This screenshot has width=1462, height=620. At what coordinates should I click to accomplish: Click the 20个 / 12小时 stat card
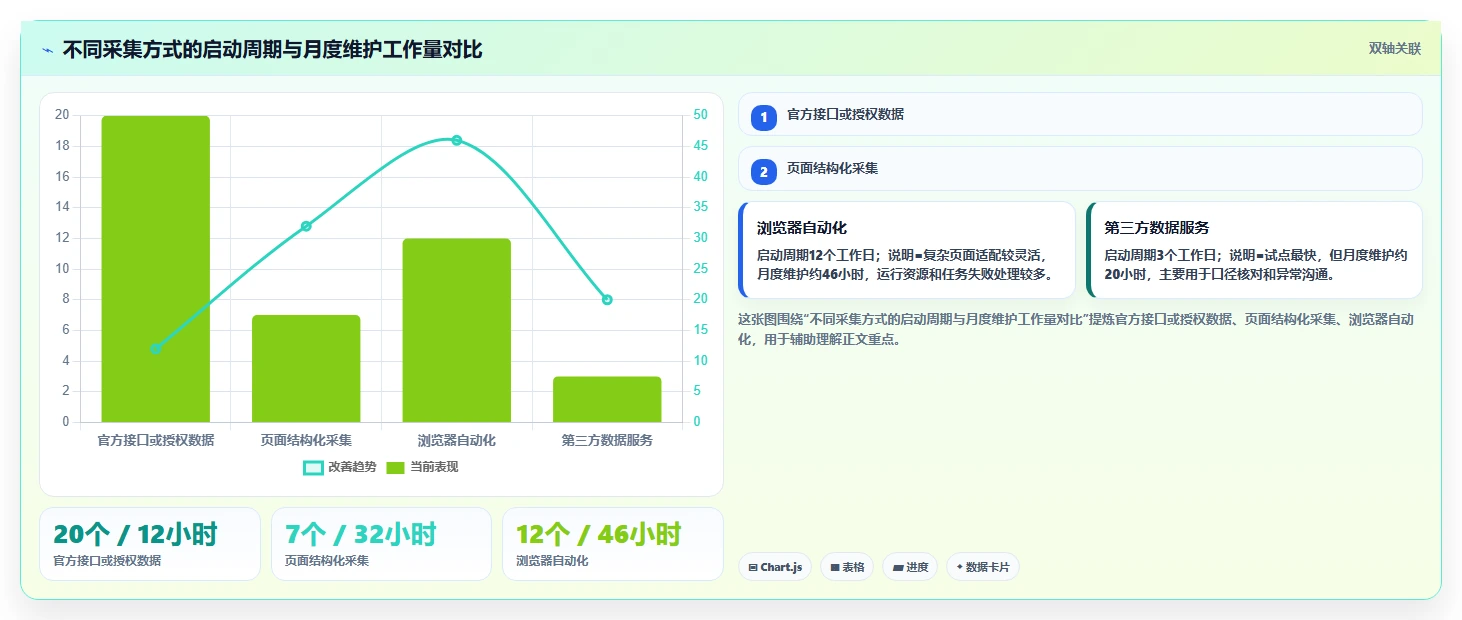coord(150,544)
